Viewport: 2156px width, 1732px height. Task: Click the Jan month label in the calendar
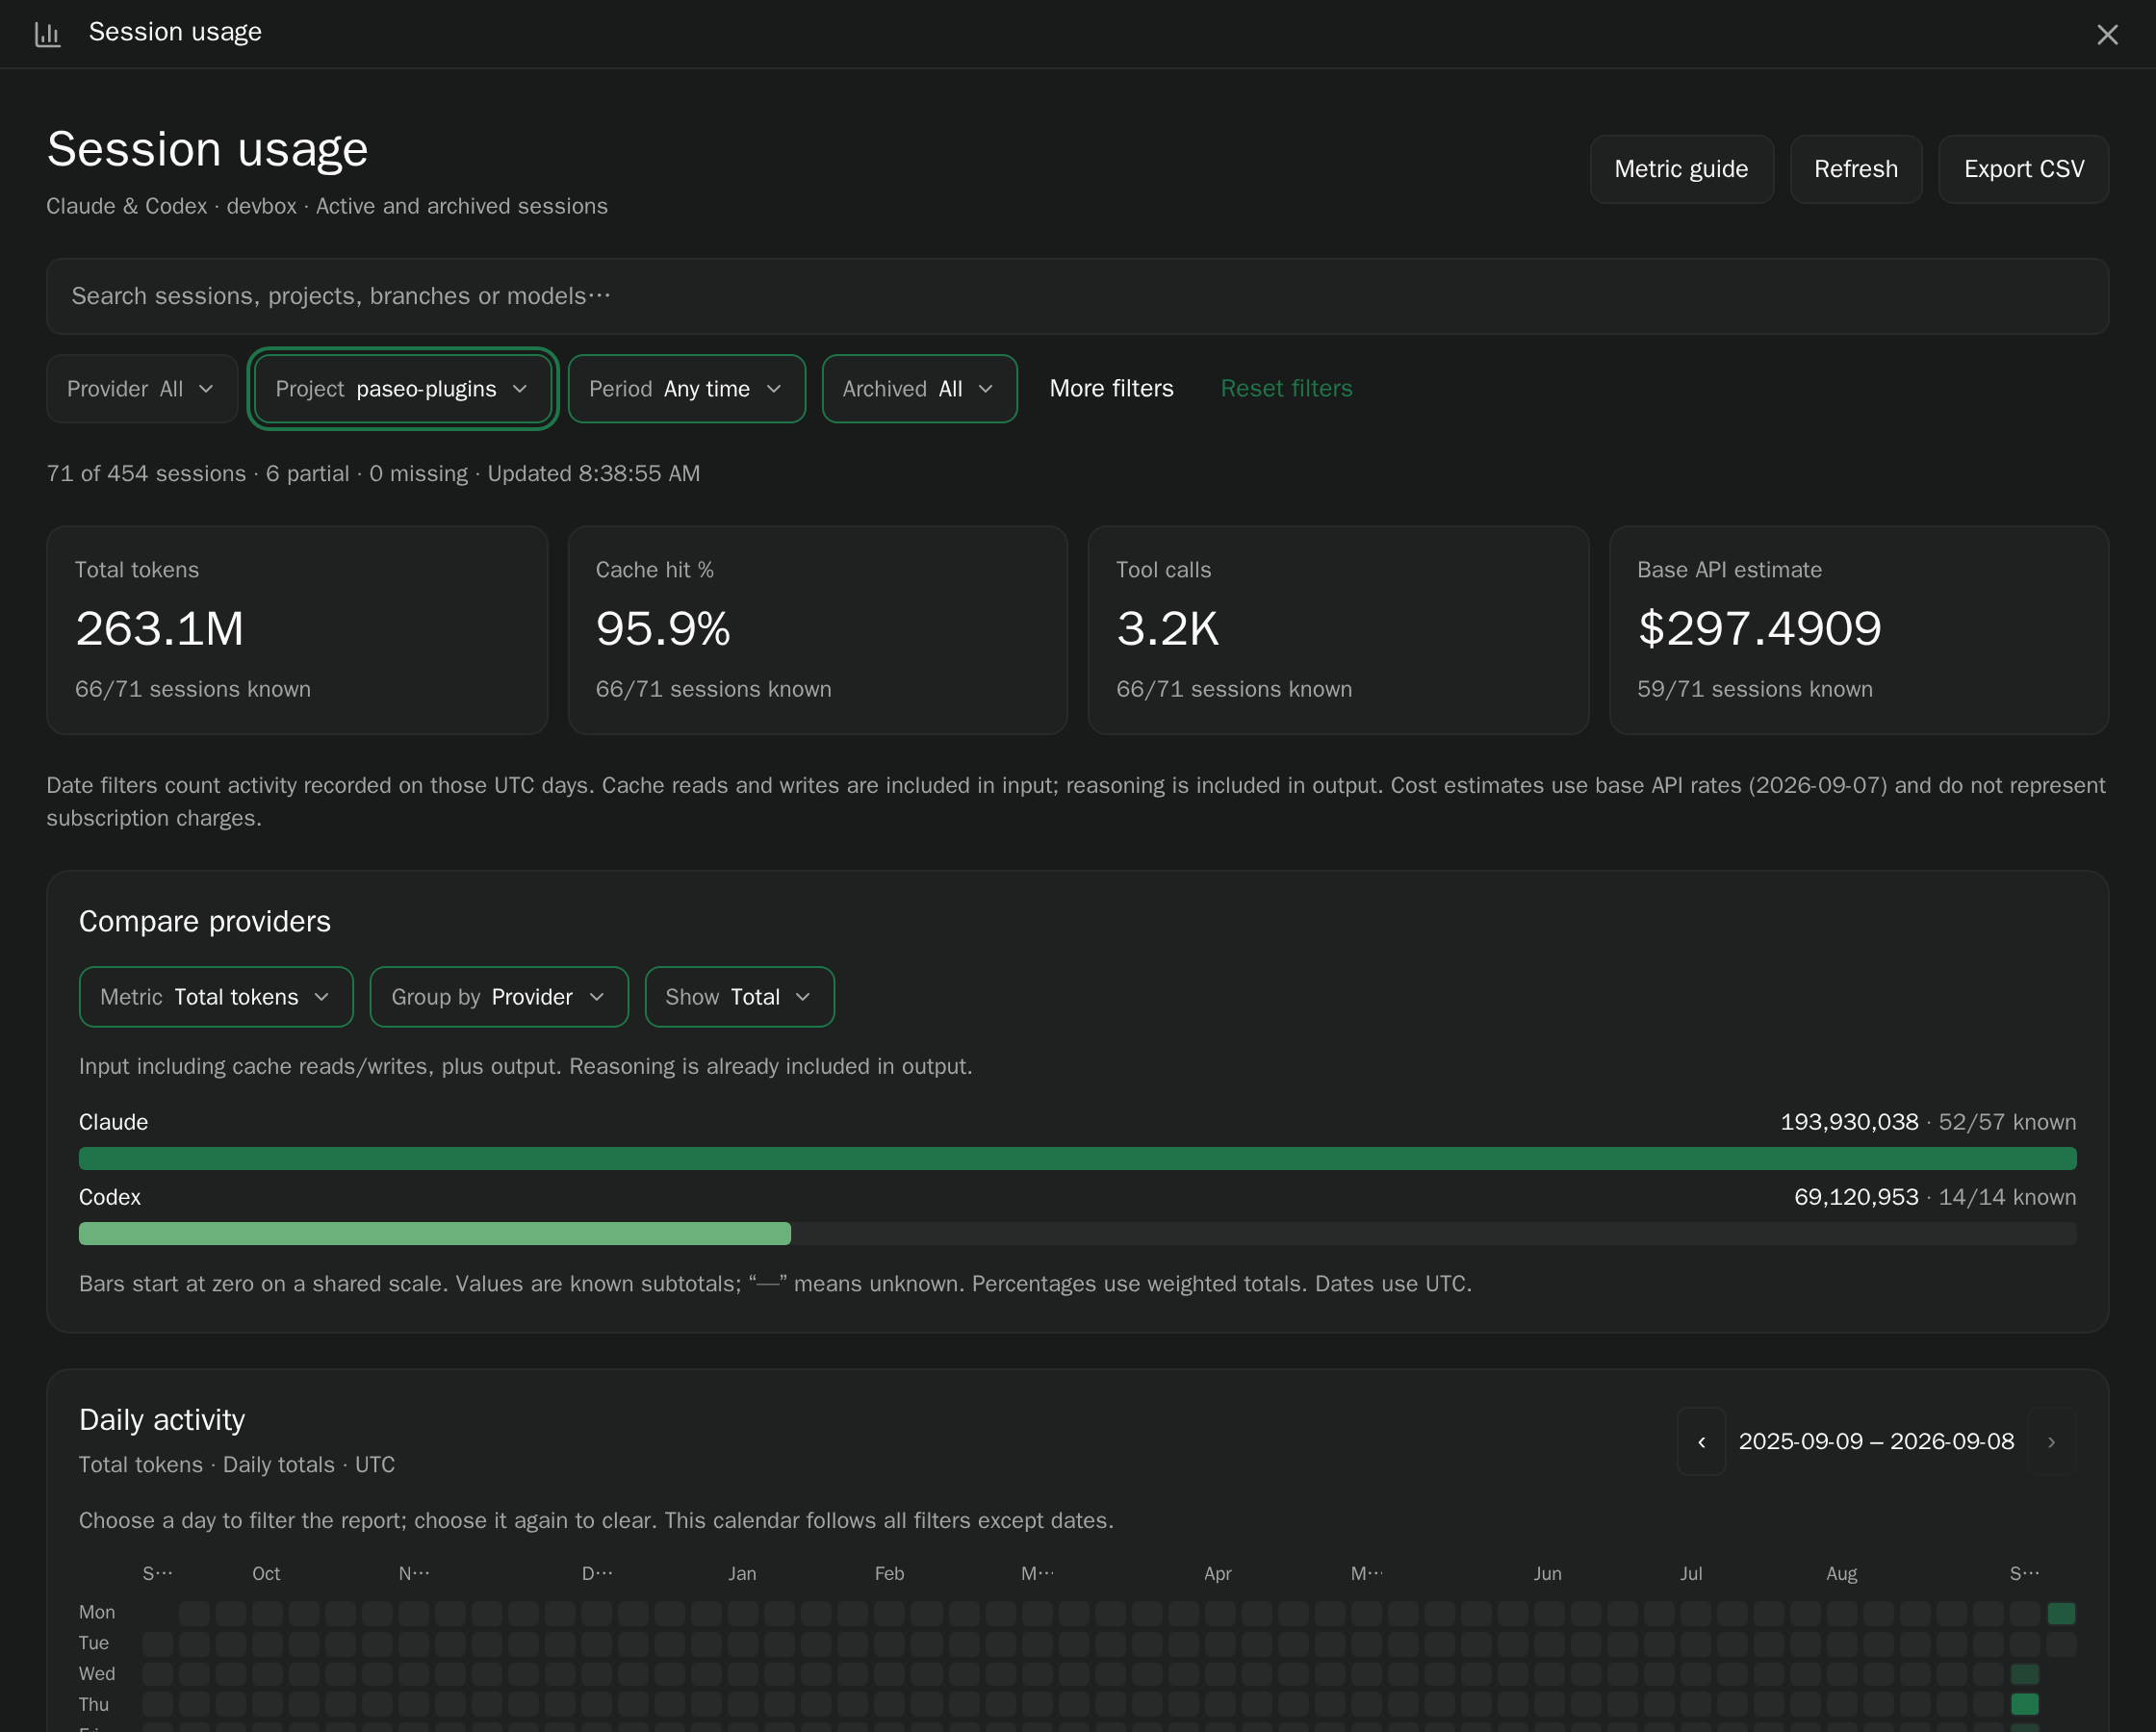pos(742,1574)
